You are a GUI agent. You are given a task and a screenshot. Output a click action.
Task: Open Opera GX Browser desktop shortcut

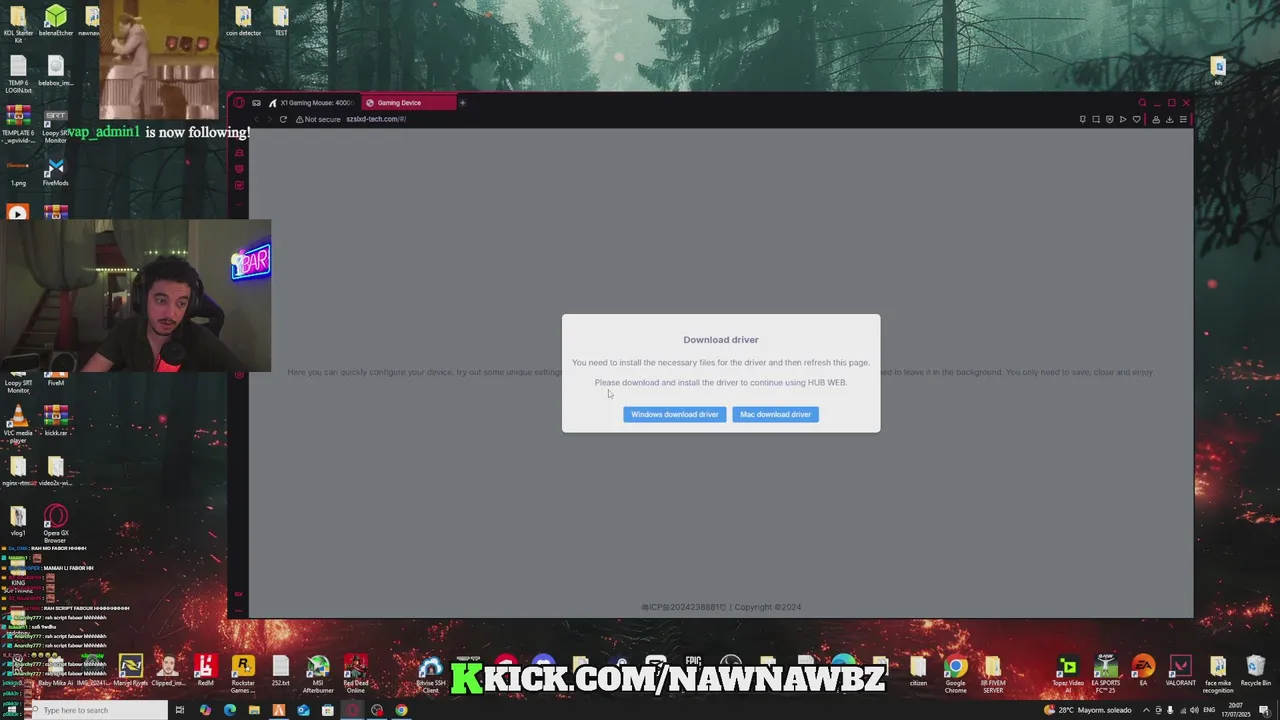click(56, 524)
